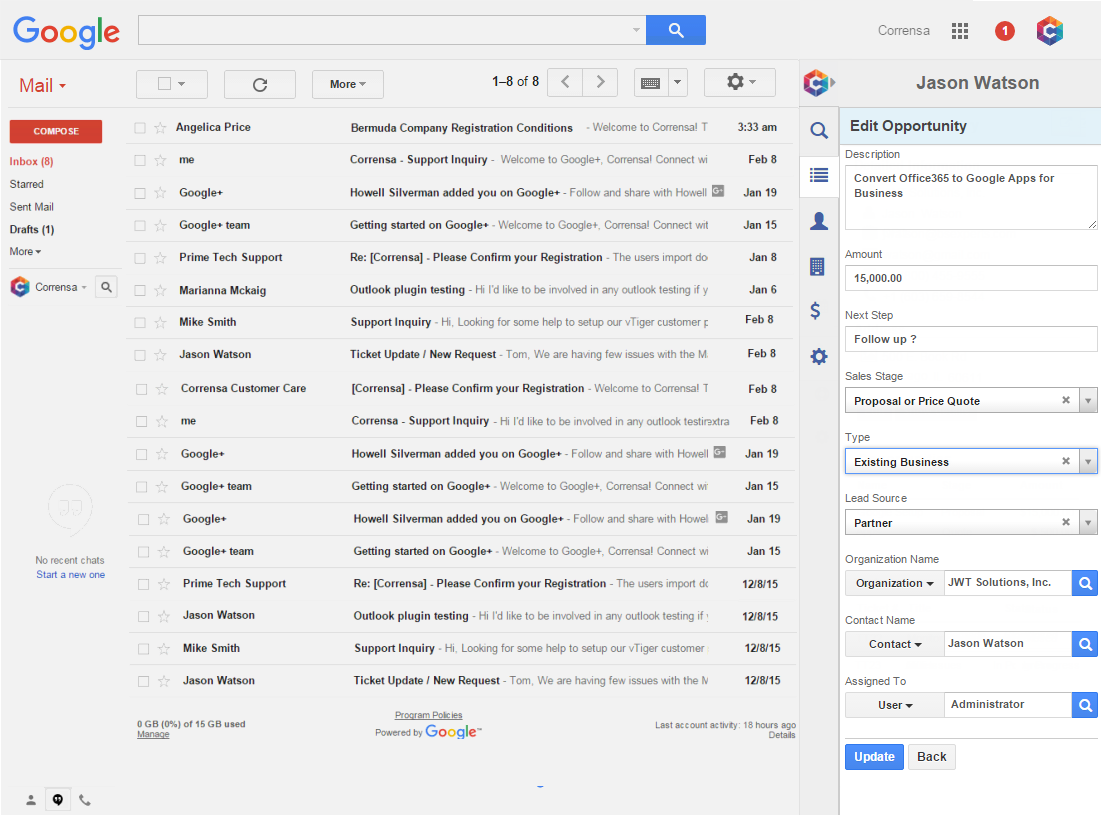This screenshot has height=815, width=1101.
Task: Go to the Starred folder
Action: [x=27, y=184]
